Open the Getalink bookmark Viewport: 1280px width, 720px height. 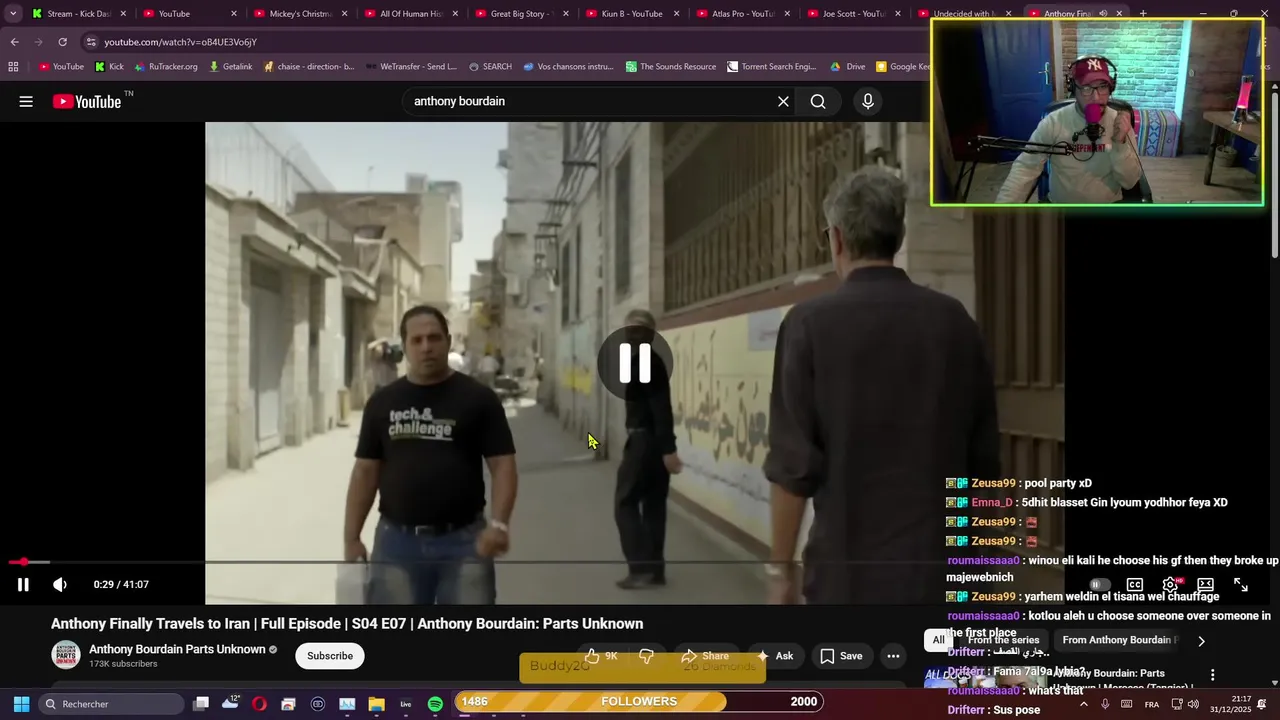click(x=231, y=67)
